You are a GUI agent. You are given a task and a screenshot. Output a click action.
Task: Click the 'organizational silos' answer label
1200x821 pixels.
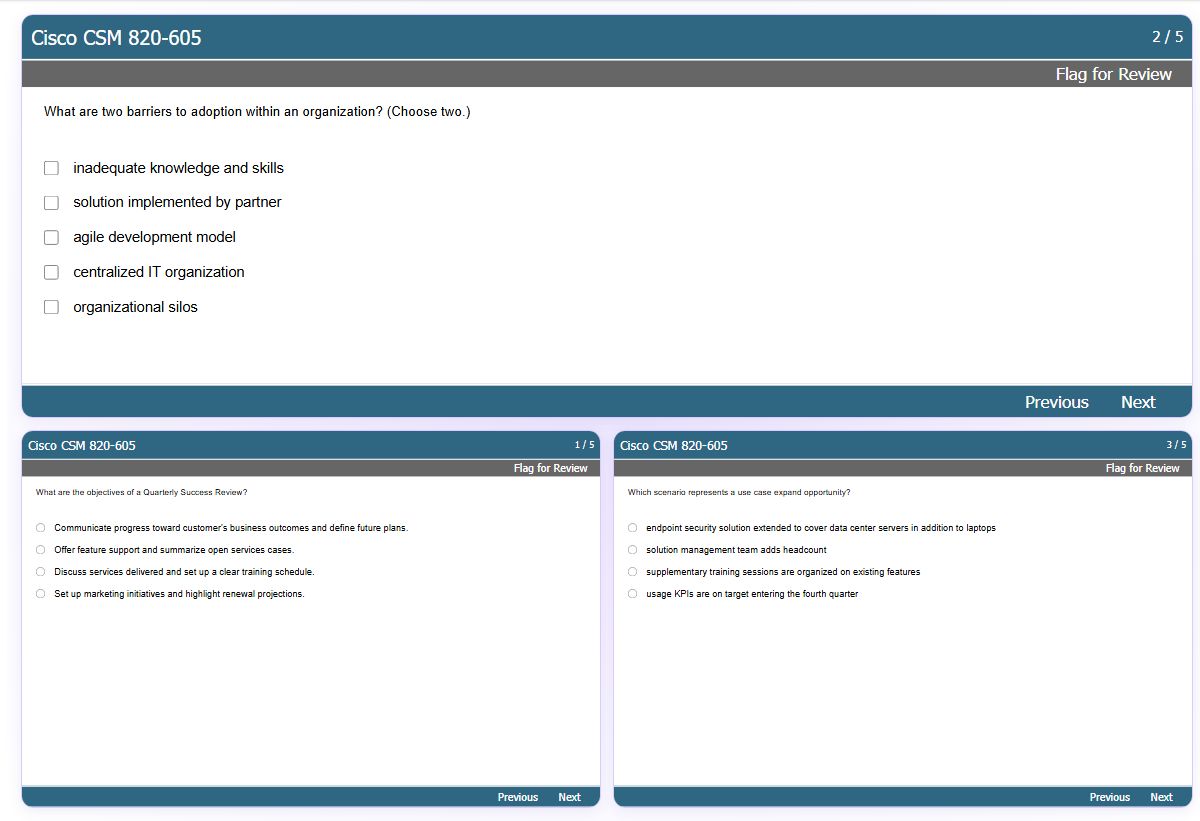coord(135,307)
